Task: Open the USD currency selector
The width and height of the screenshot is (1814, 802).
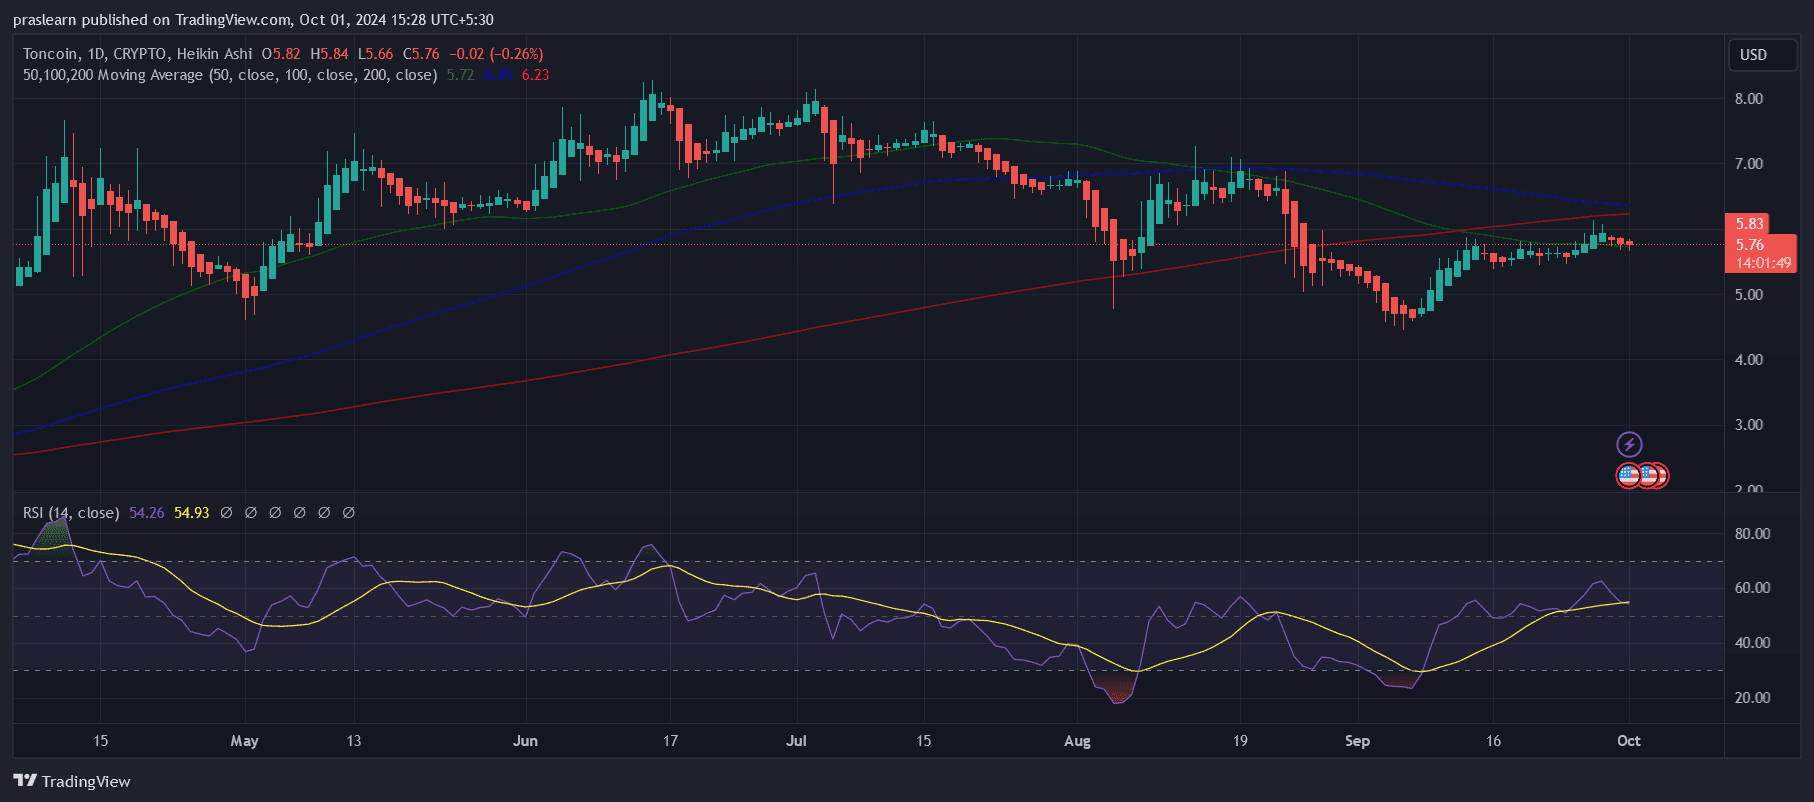Action: 1763,55
